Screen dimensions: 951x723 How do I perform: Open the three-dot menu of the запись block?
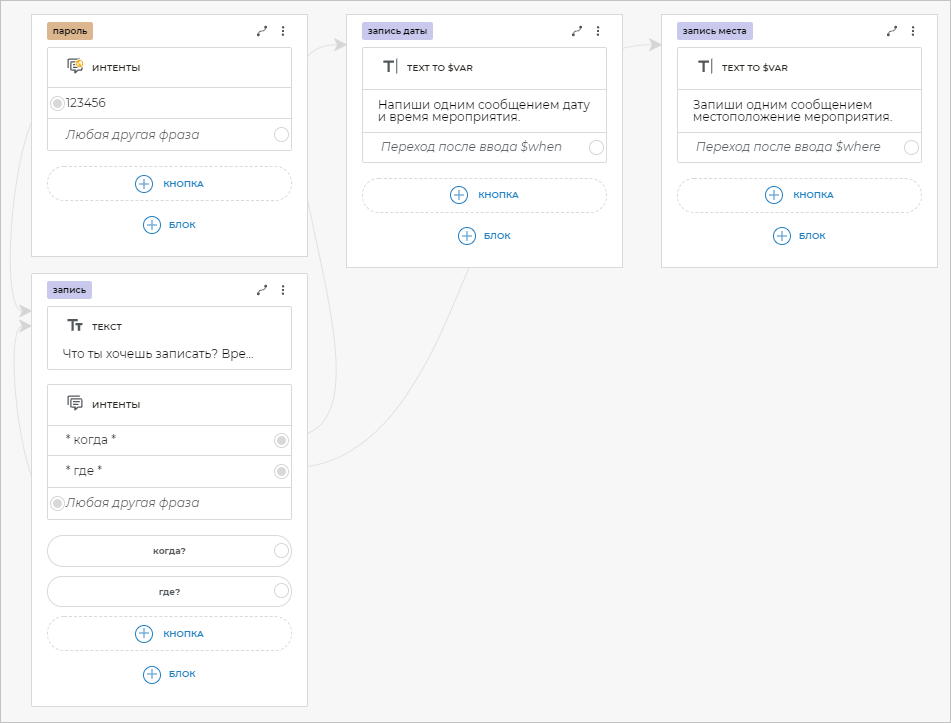[283, 290]
